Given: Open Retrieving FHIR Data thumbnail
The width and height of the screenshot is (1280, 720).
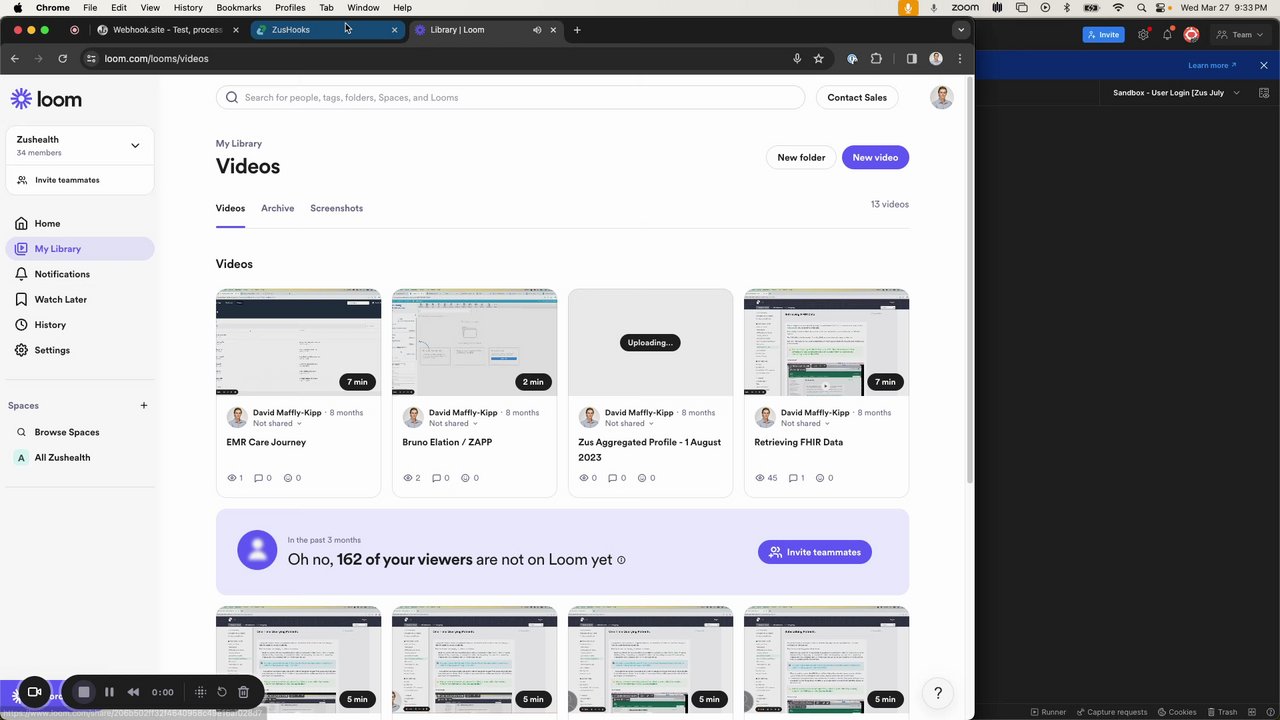Looking at the screenshot, I should (x=826, y=342).
